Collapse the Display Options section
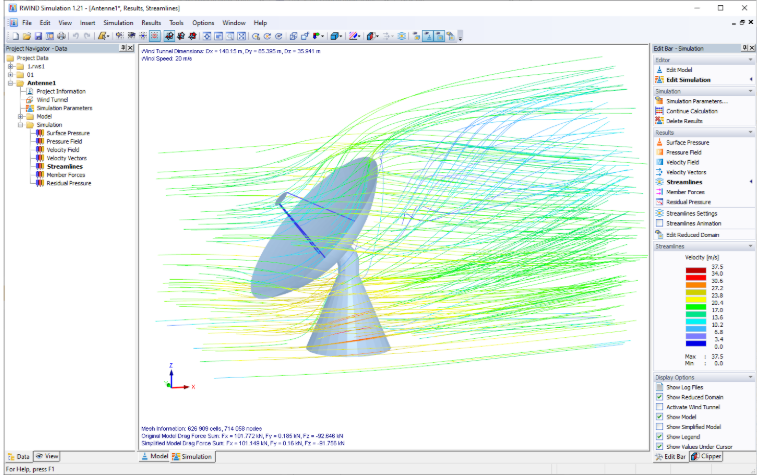 point(751,377)
